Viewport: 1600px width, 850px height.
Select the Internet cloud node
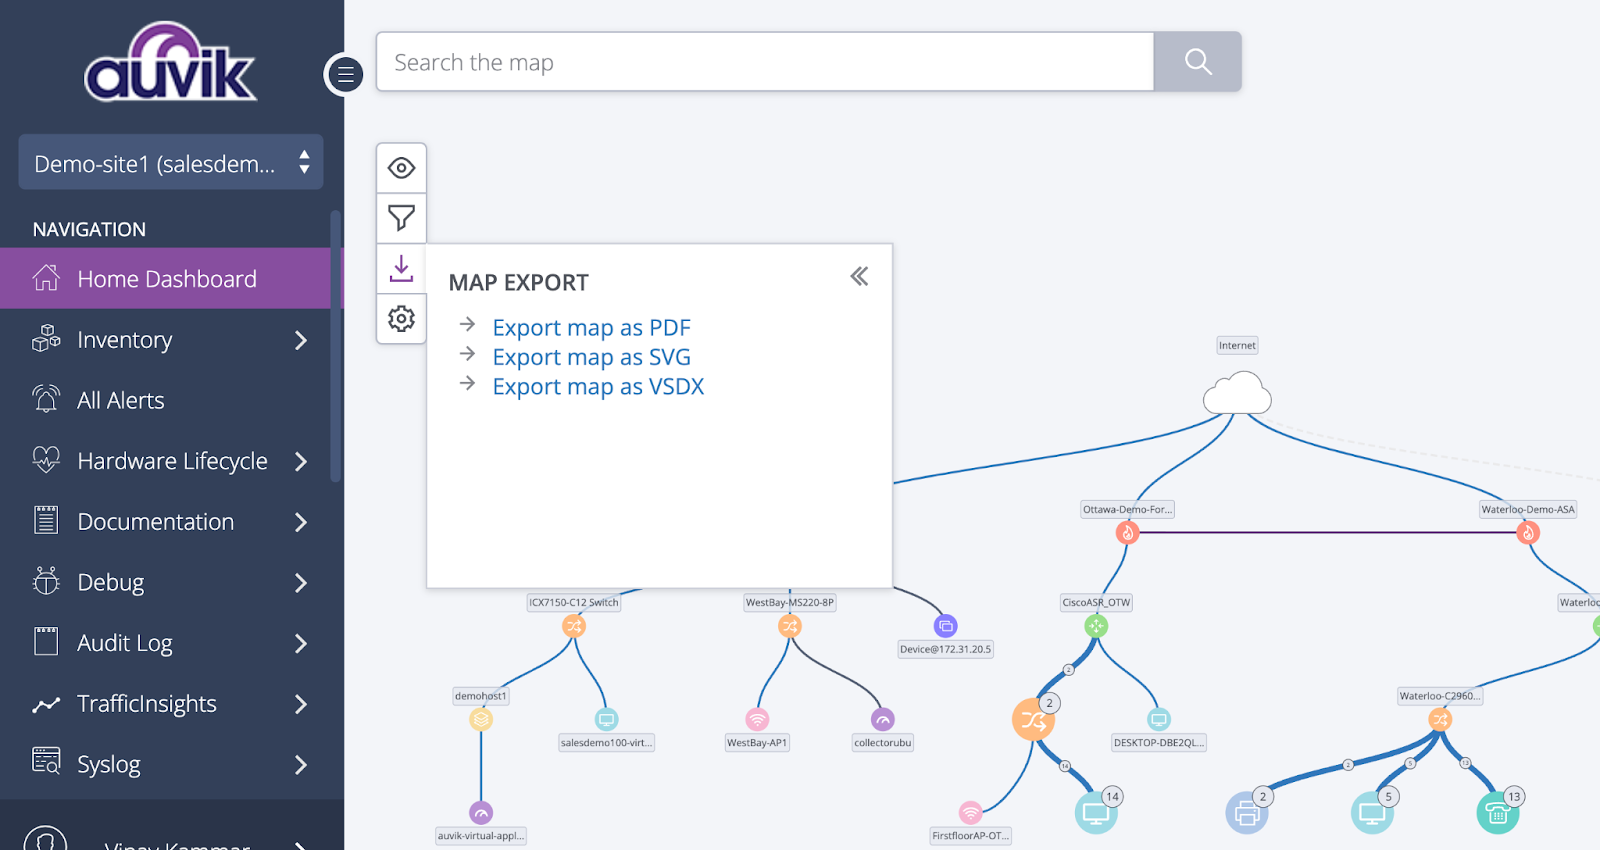pyautogui.click(x=1237, y=393)
